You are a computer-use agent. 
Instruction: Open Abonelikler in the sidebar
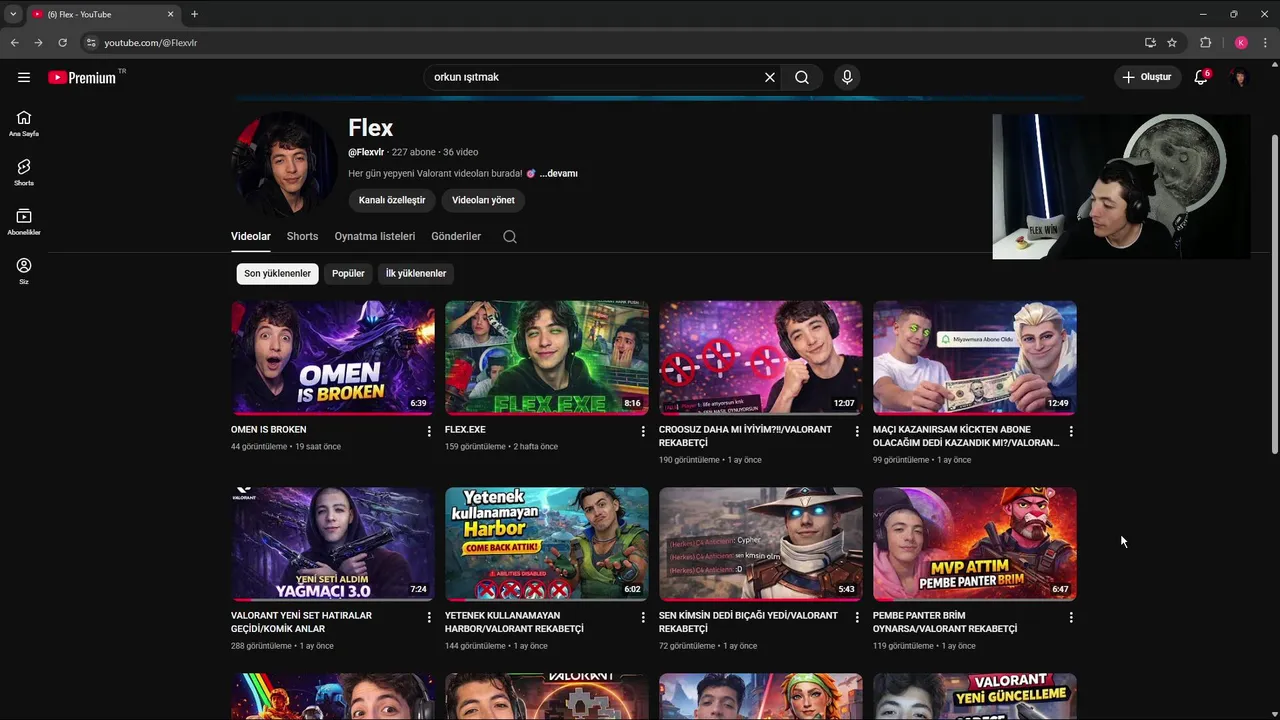point(24,222)
